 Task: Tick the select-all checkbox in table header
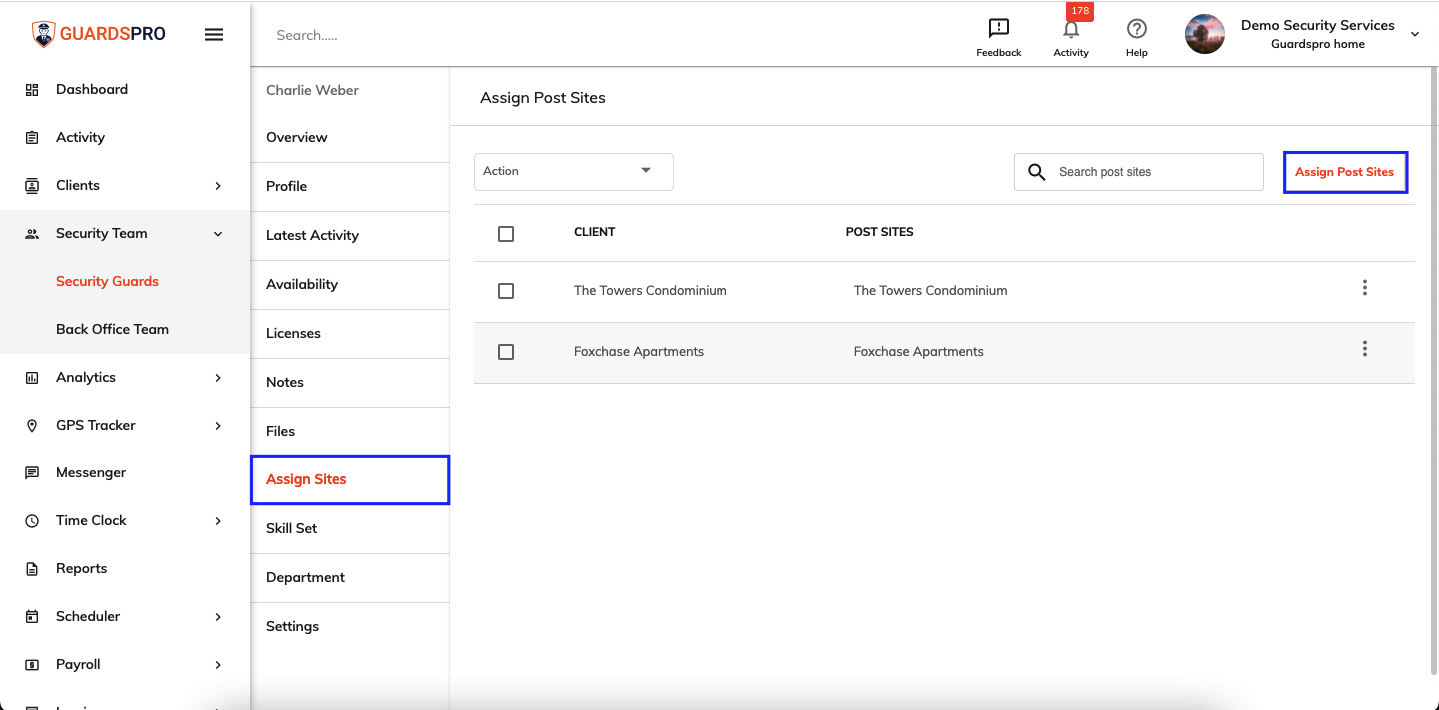pos(506,234)
